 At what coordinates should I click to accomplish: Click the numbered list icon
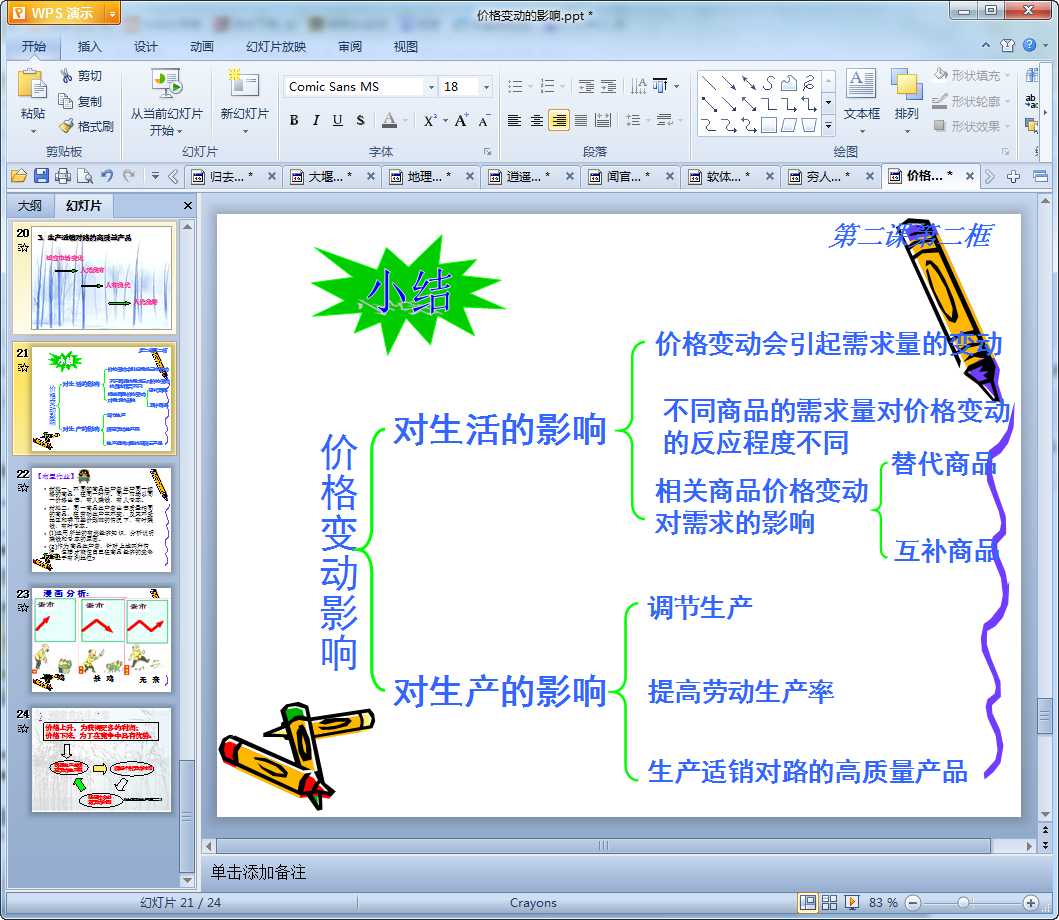[x=548, y=86]
